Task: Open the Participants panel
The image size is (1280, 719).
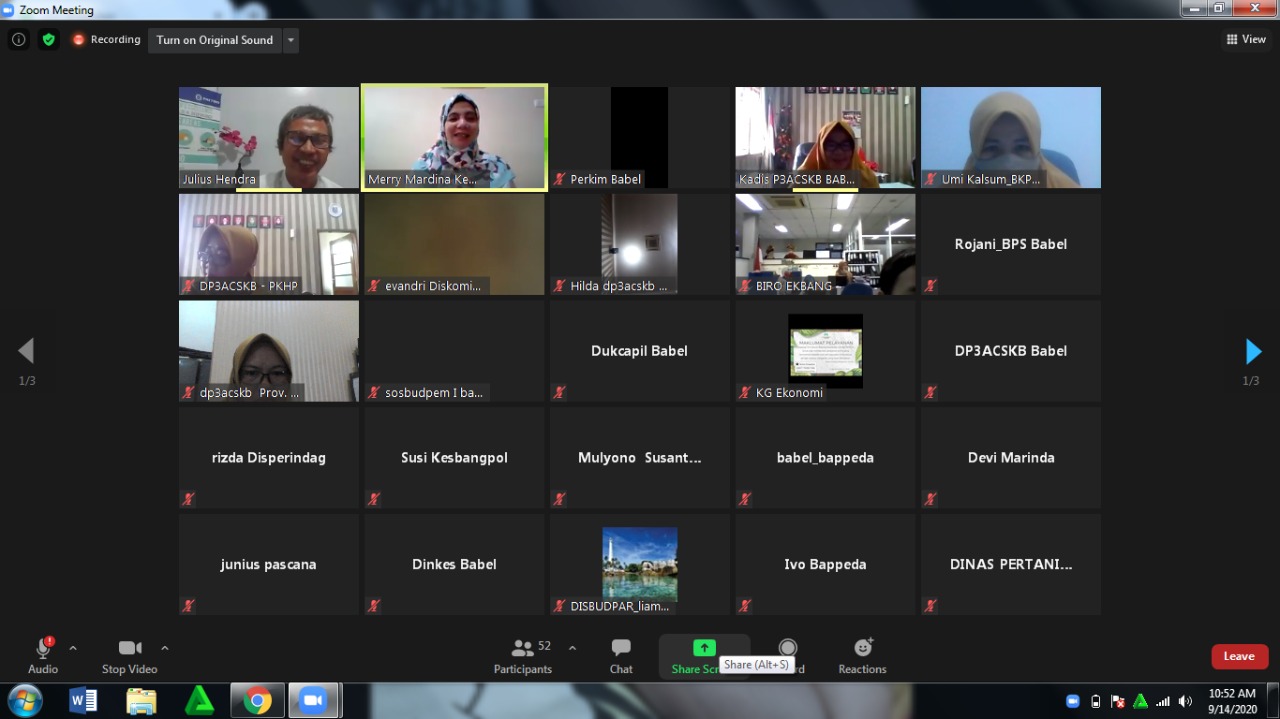Action: coord(523,655)
